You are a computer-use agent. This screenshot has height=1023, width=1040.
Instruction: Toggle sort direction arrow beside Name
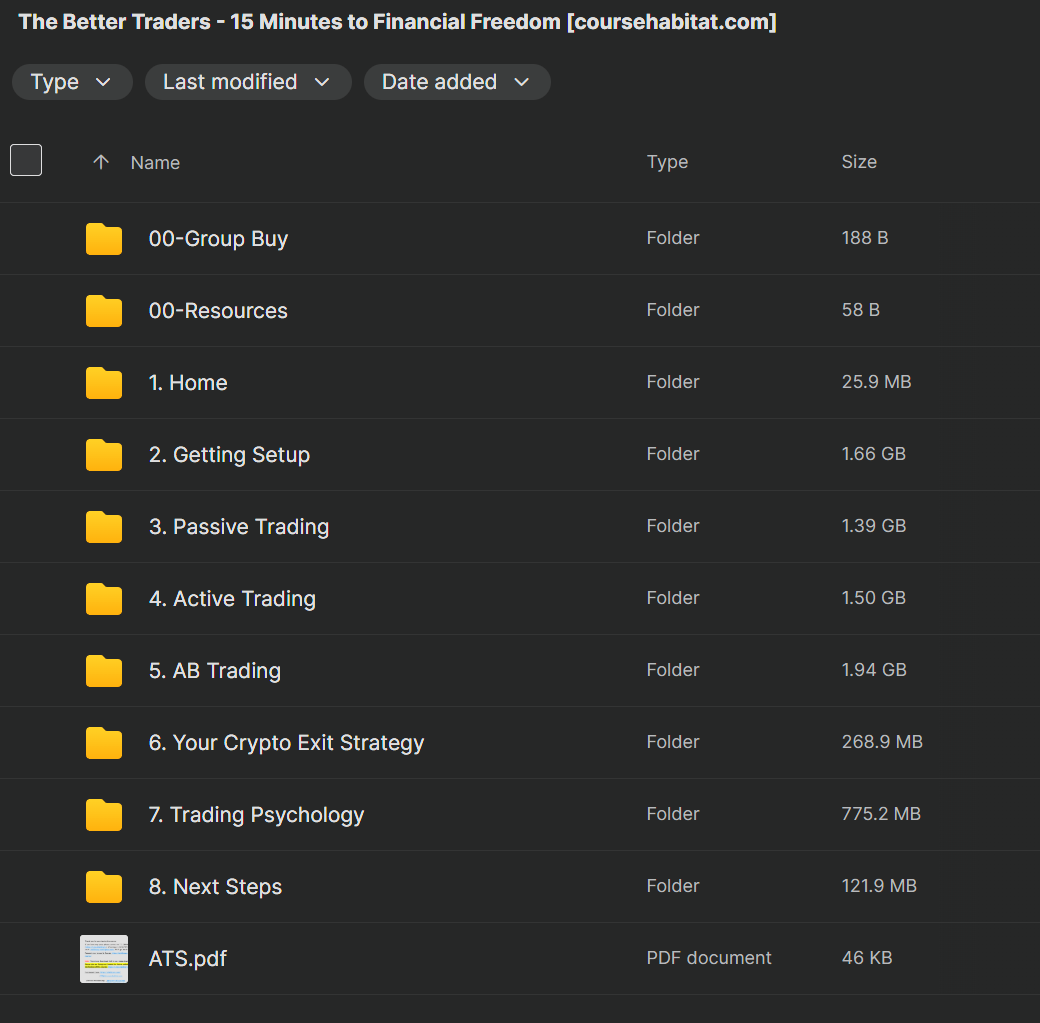click(x=101, y=162)
